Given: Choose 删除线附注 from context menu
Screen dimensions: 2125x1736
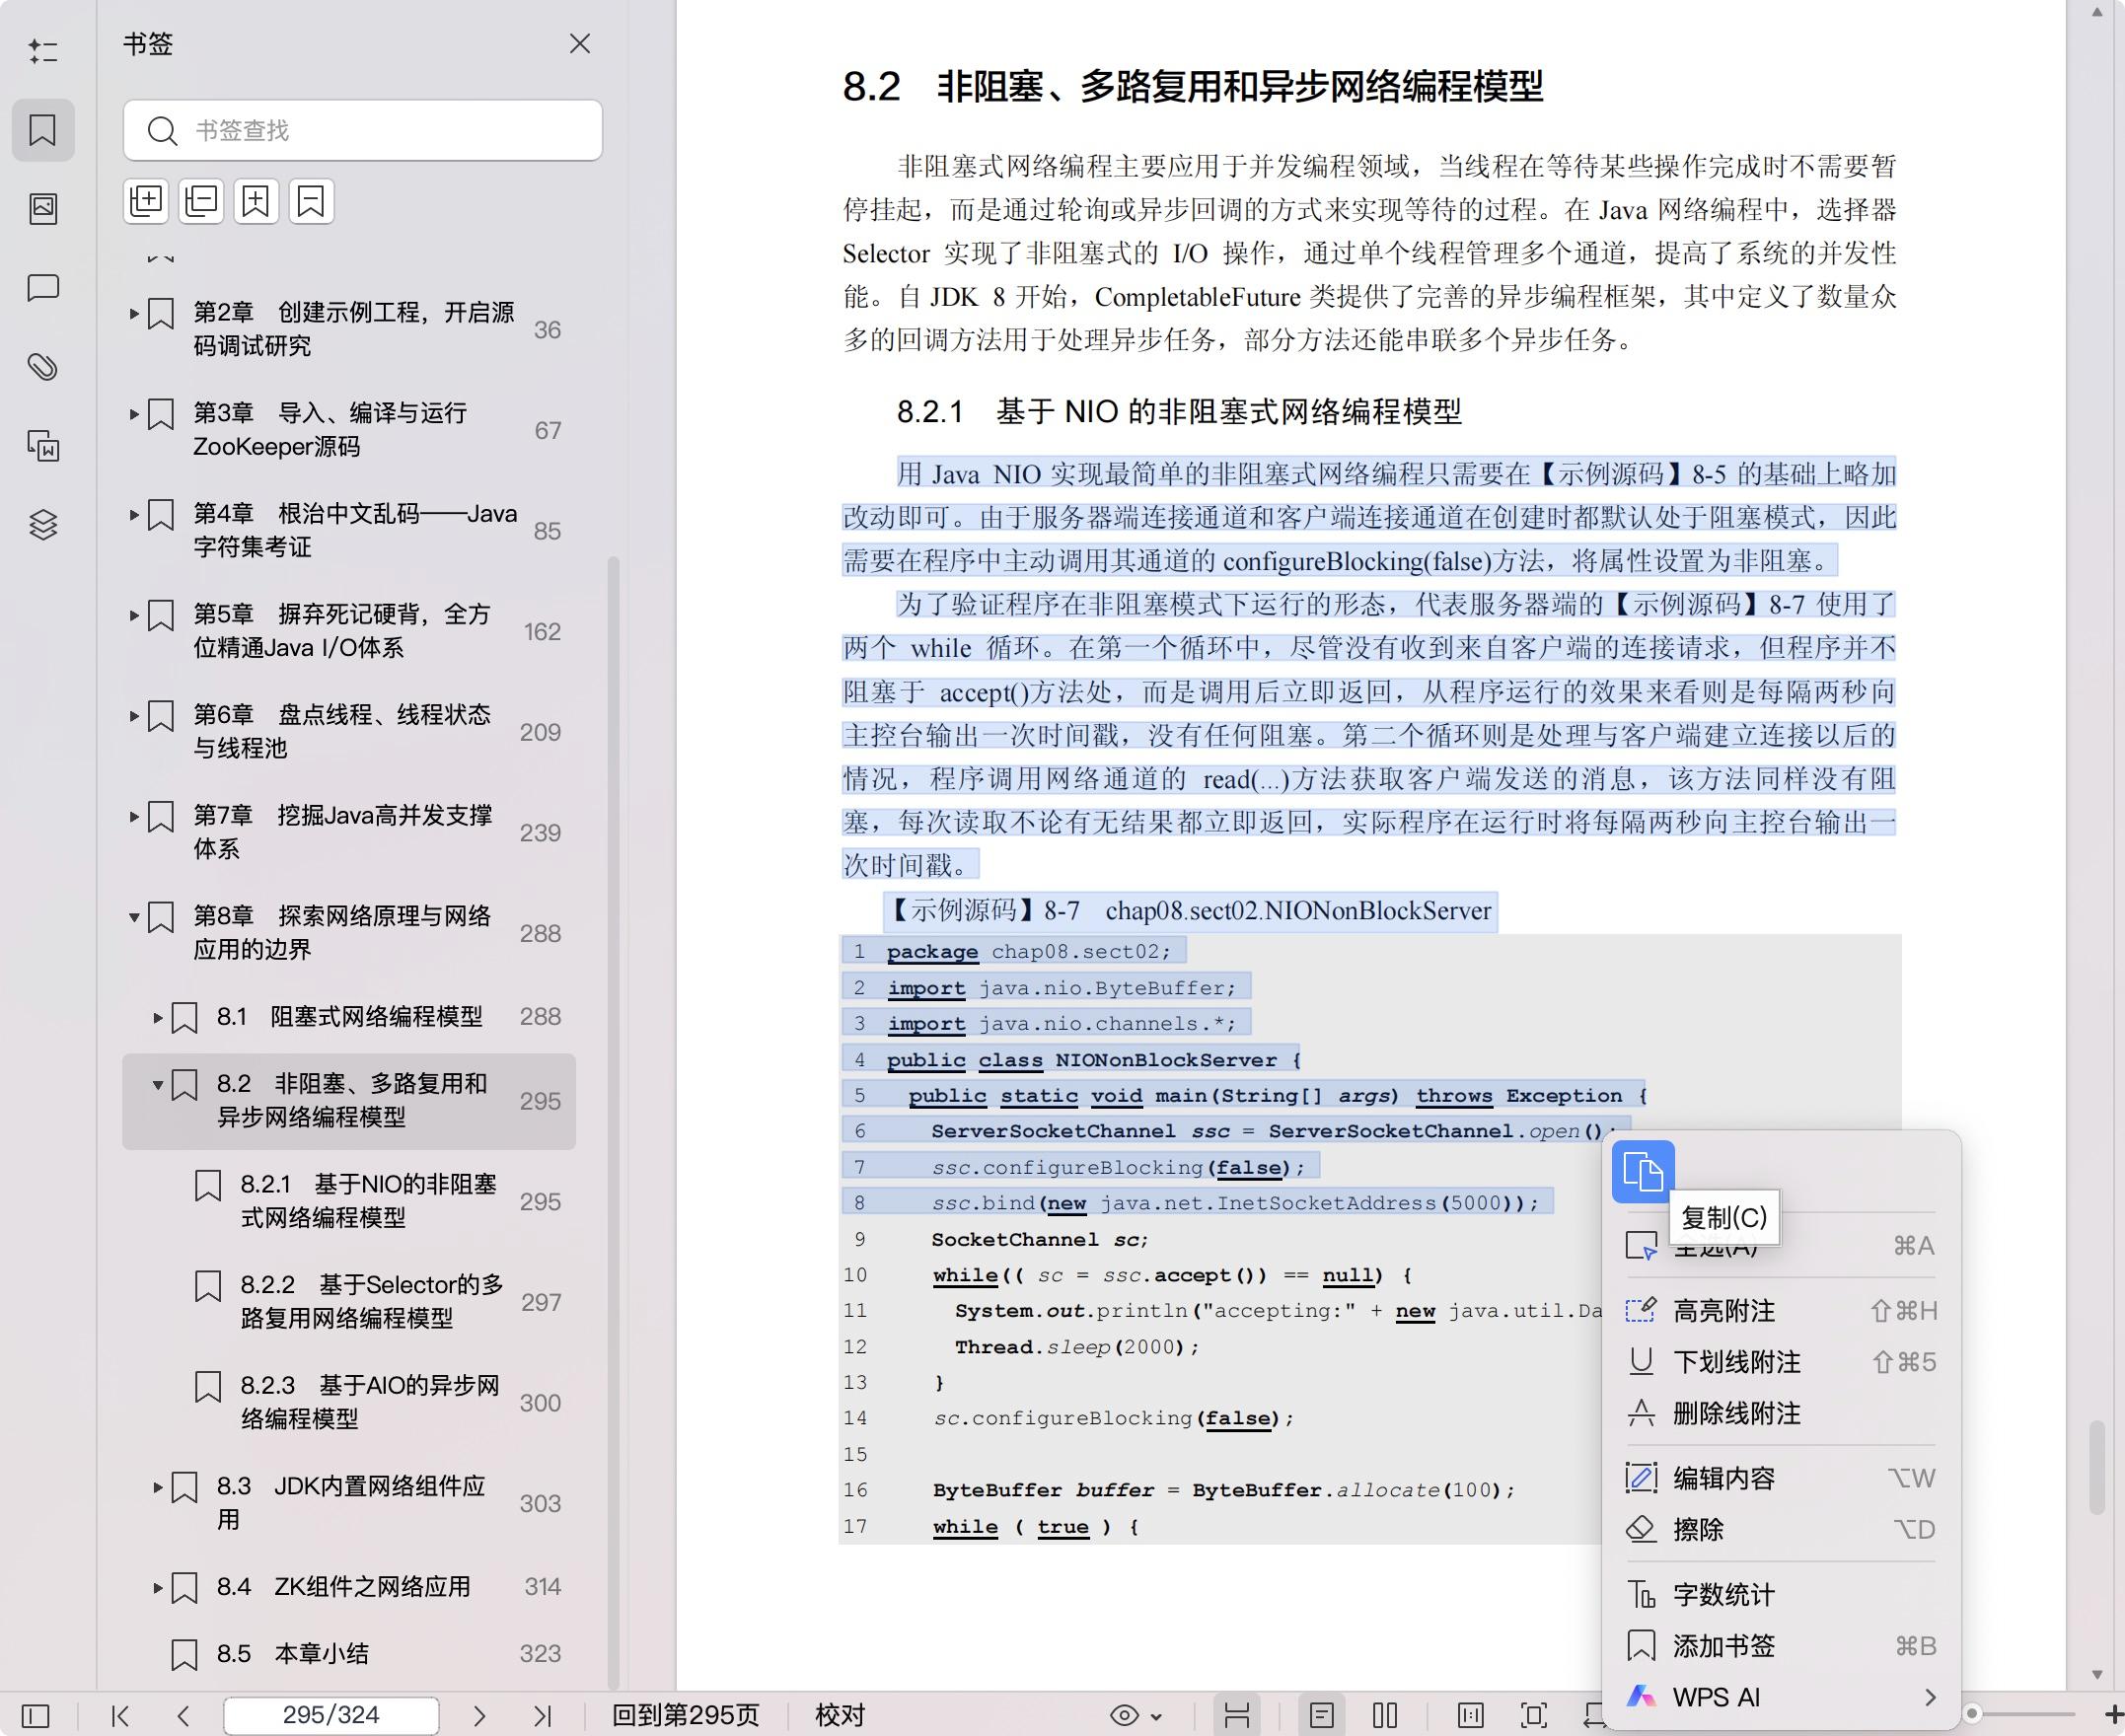Looking at the screenshot, I should coord(1781,1413).
